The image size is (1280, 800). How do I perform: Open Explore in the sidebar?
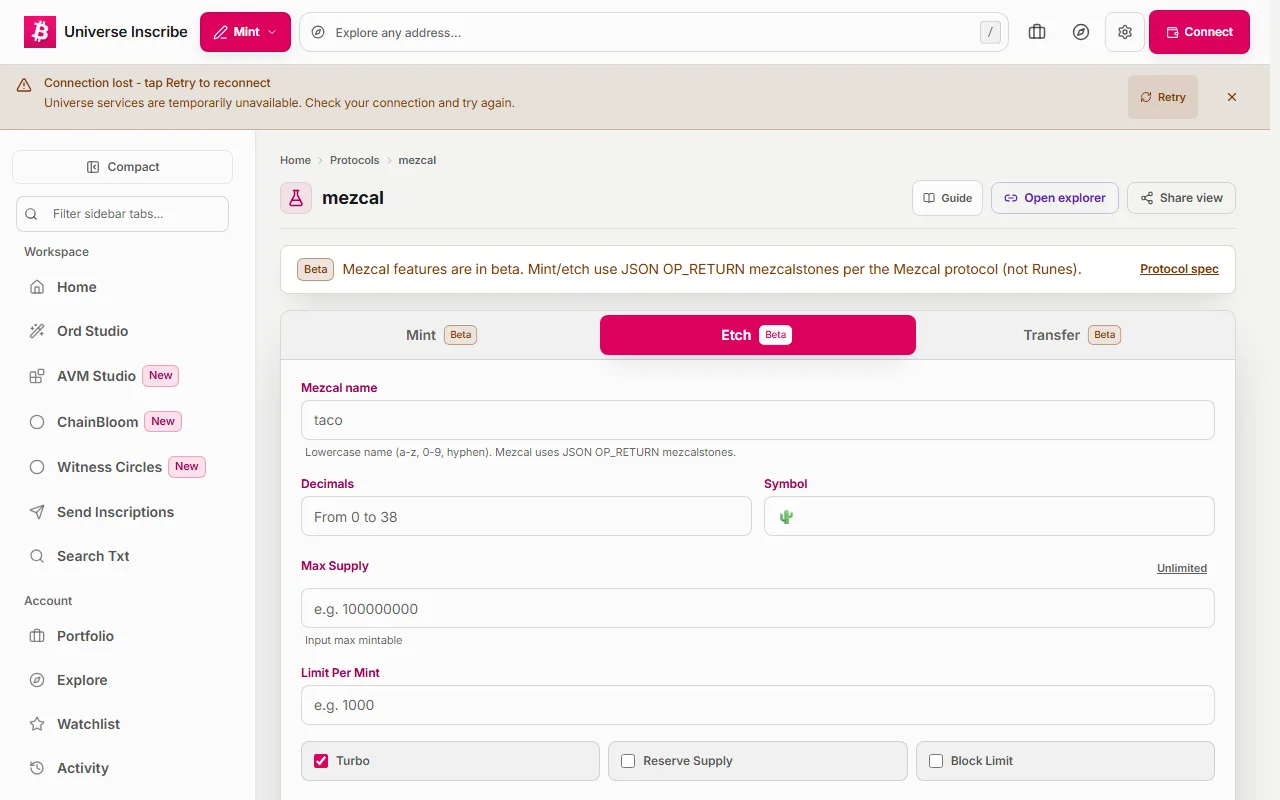click(122, 680)
